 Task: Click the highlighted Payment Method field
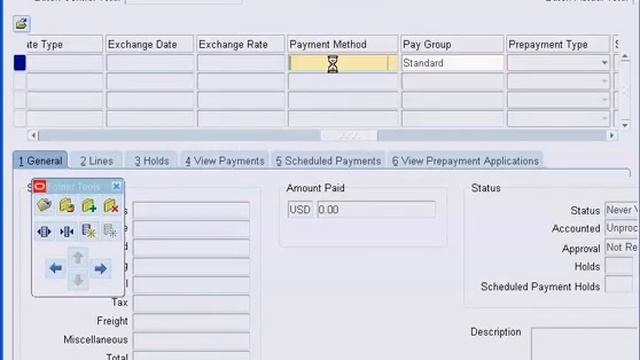(342, 63)
